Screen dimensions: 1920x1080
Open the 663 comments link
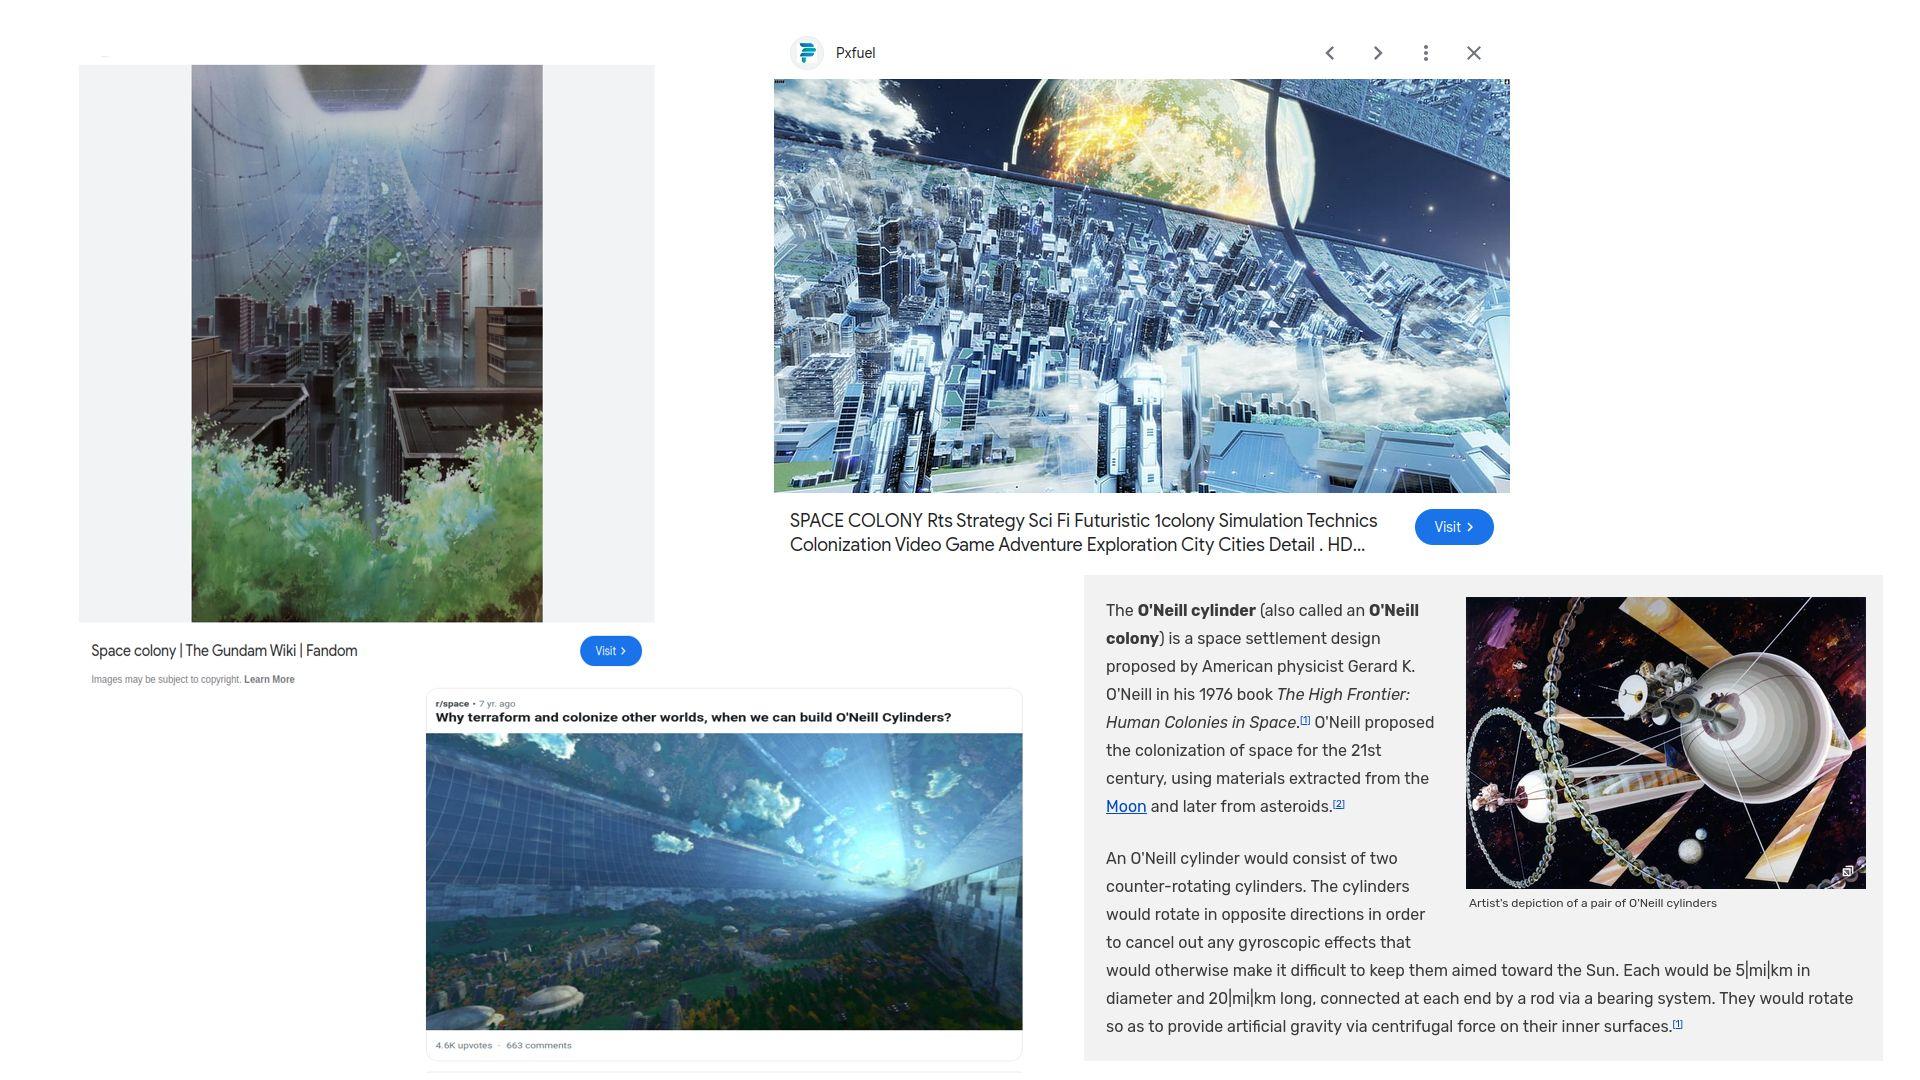[x=538, y=1046]
